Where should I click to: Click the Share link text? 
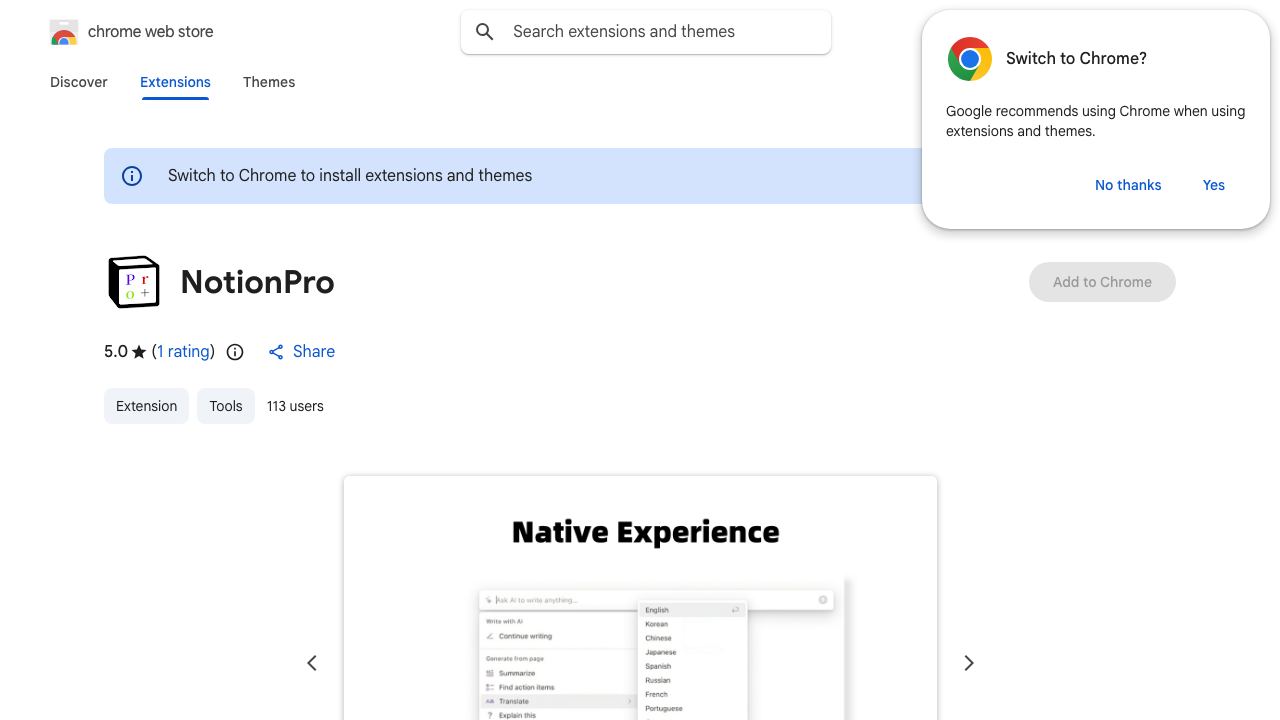click(x=314, y=352)
